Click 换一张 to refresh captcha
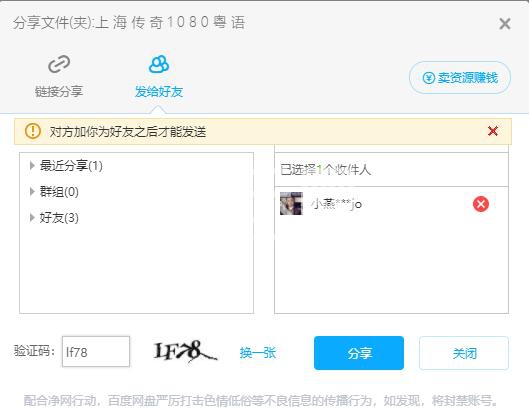This screenshot has height=412, width=529. pos(258,353)
